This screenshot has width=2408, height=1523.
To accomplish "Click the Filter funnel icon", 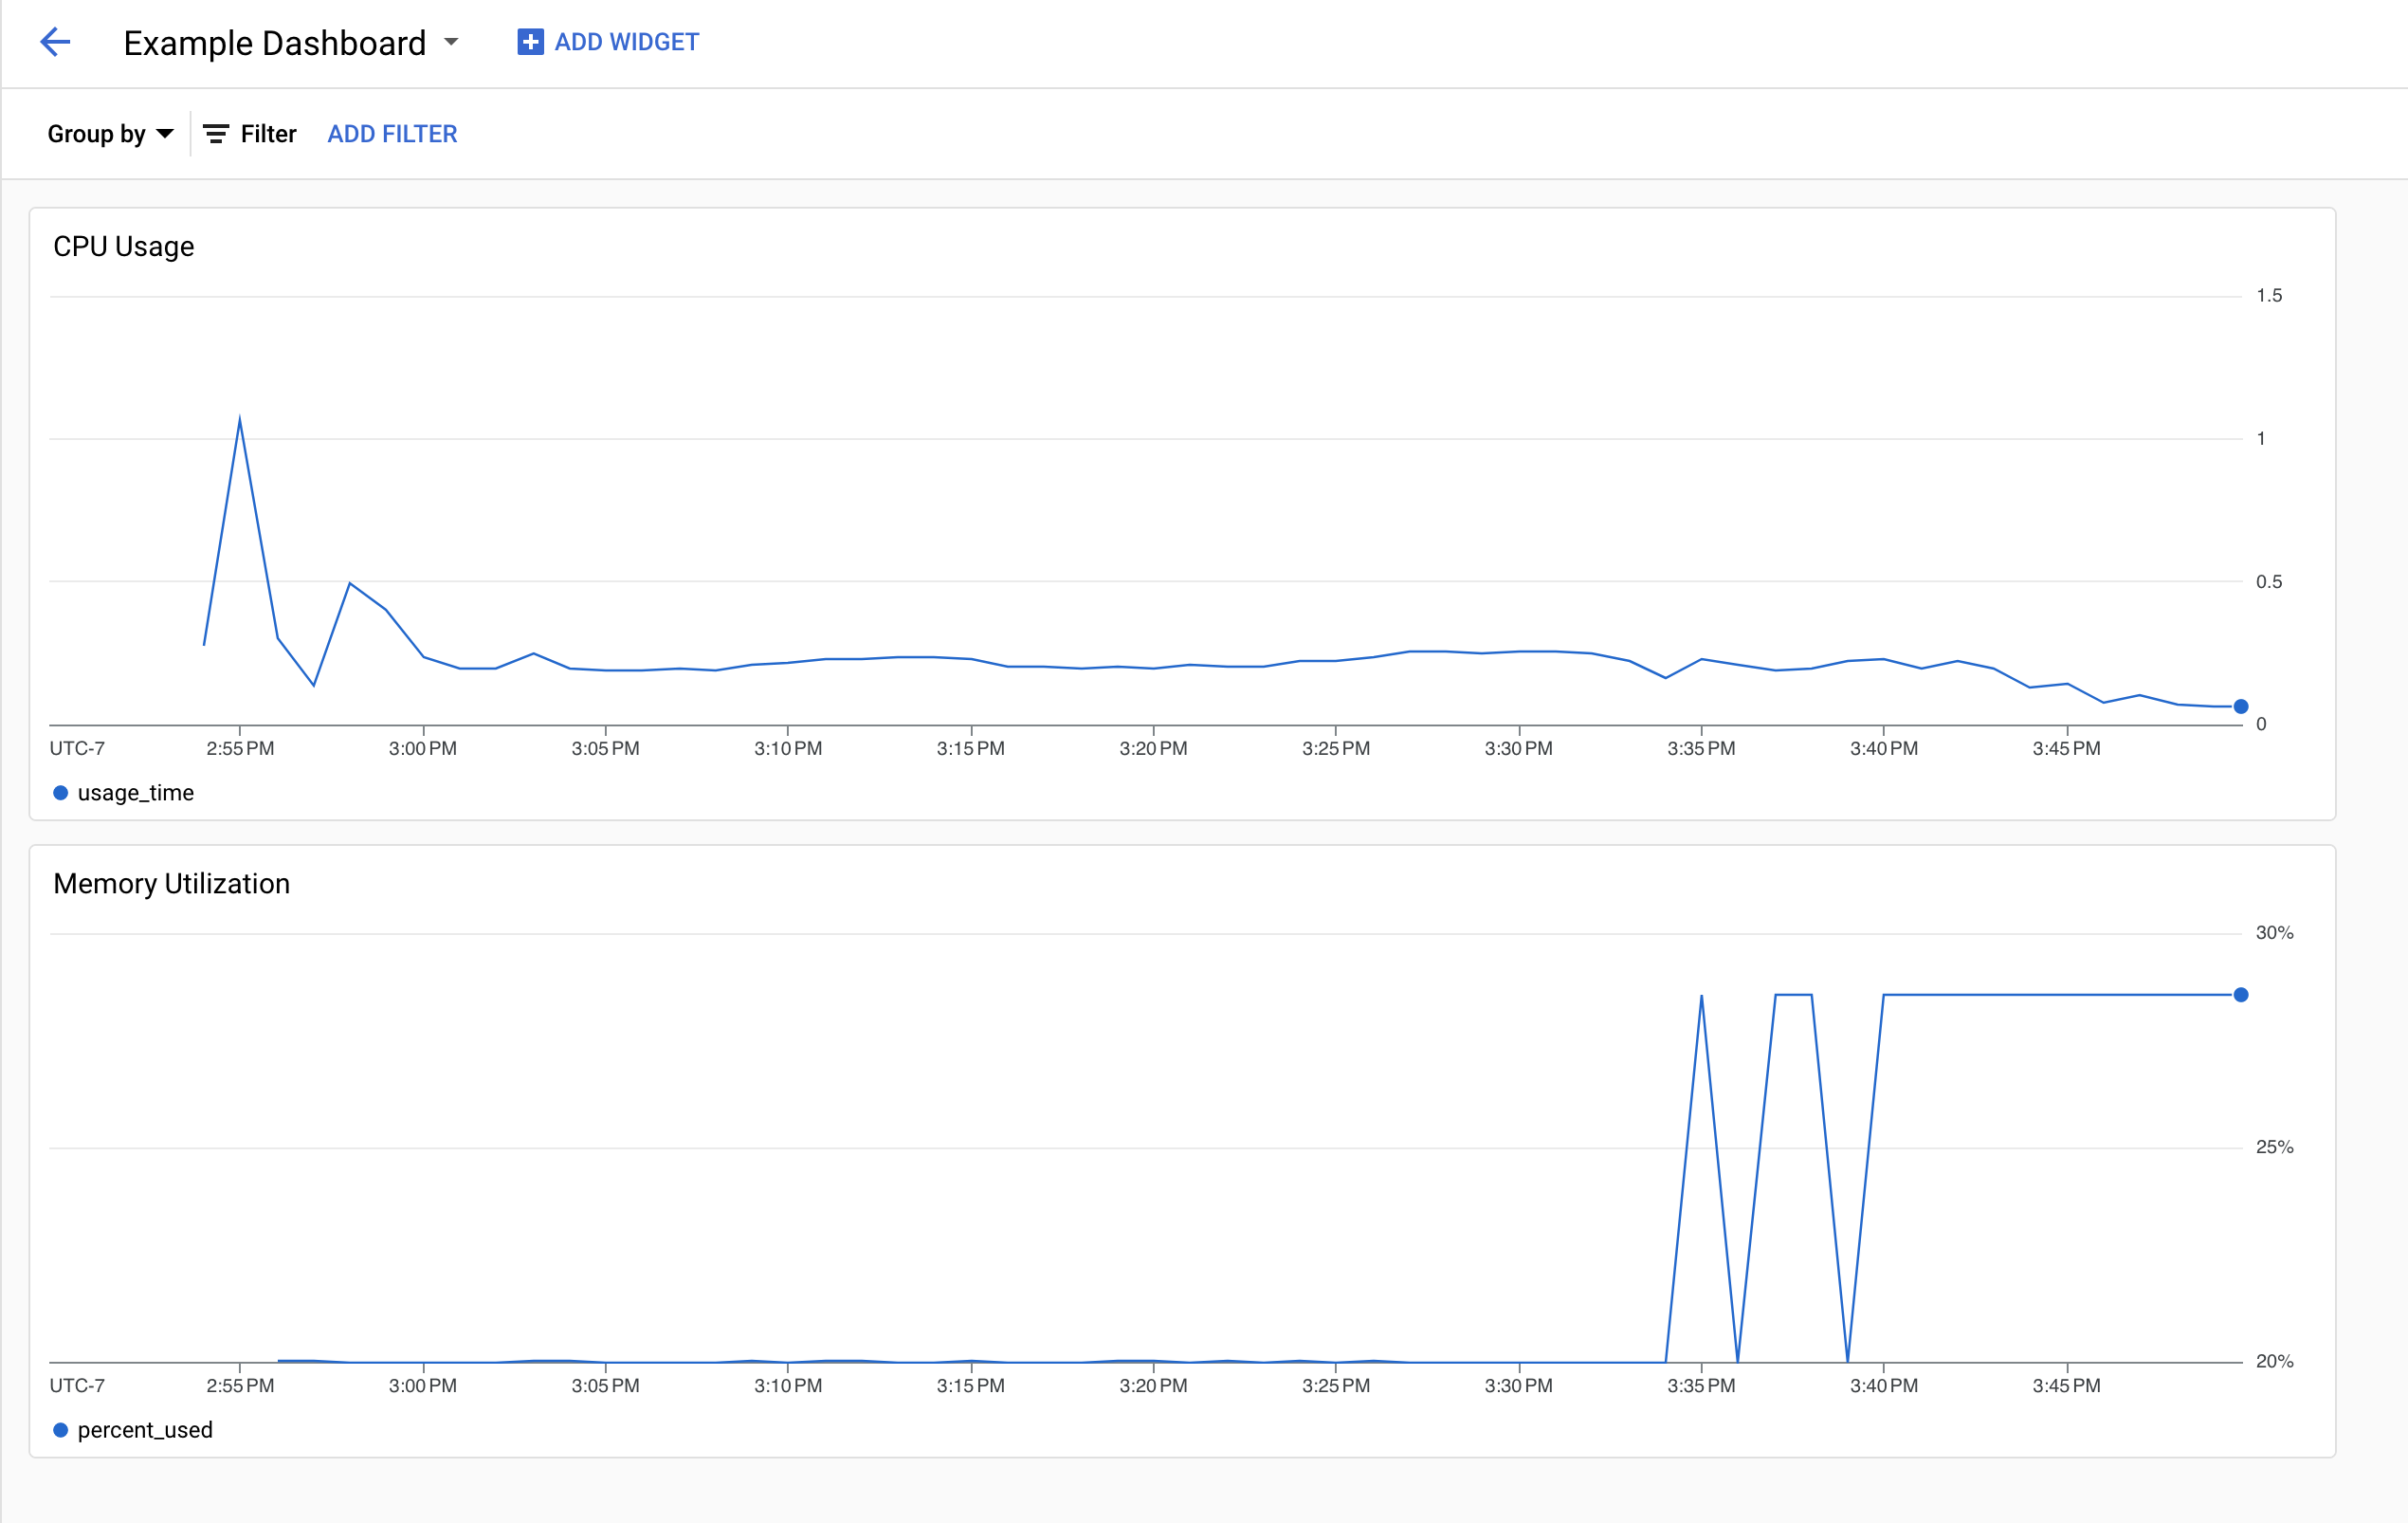I will (216, 133).
